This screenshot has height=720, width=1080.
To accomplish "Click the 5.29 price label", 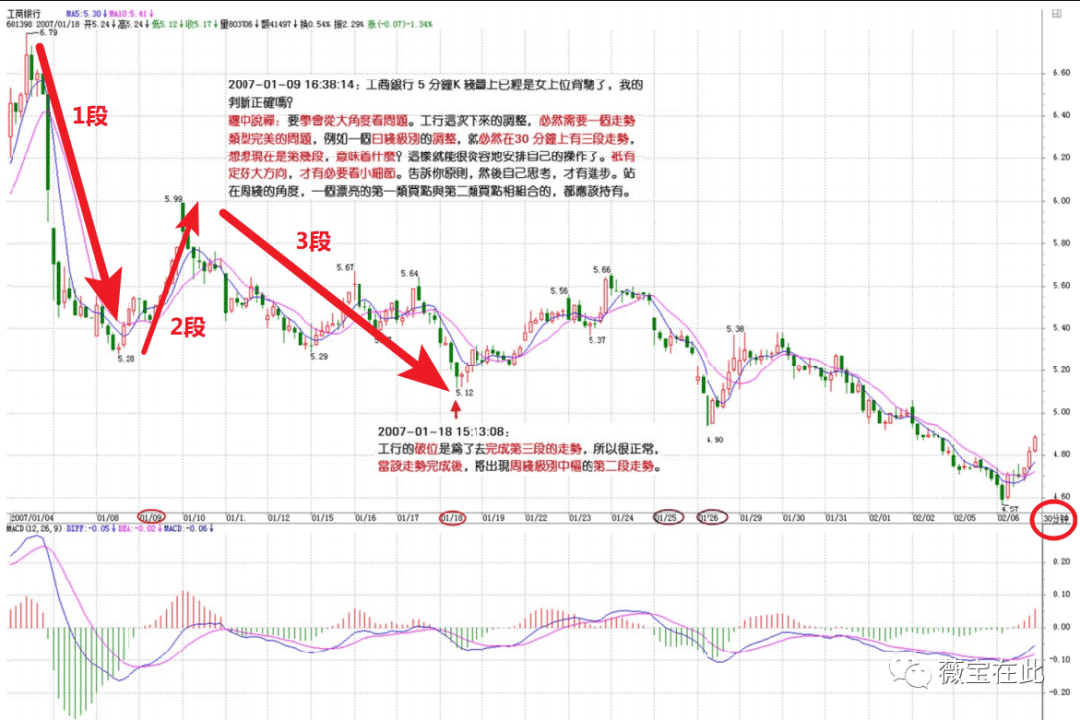I will coord(319,357).
